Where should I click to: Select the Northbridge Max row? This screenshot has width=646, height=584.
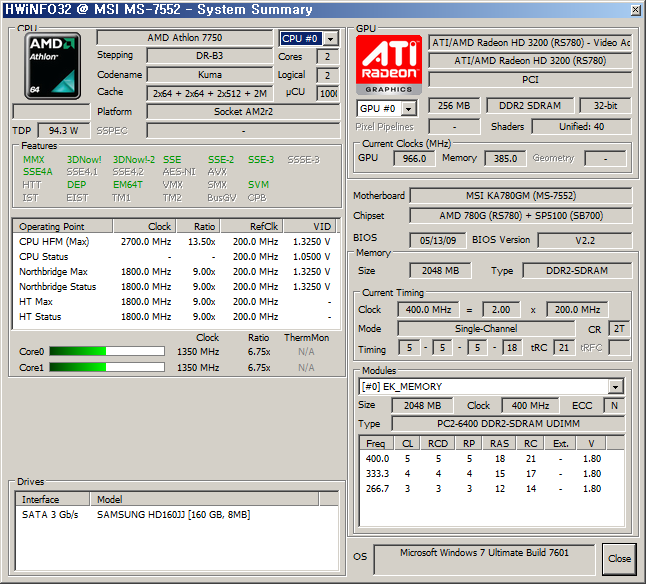[175, 272]
